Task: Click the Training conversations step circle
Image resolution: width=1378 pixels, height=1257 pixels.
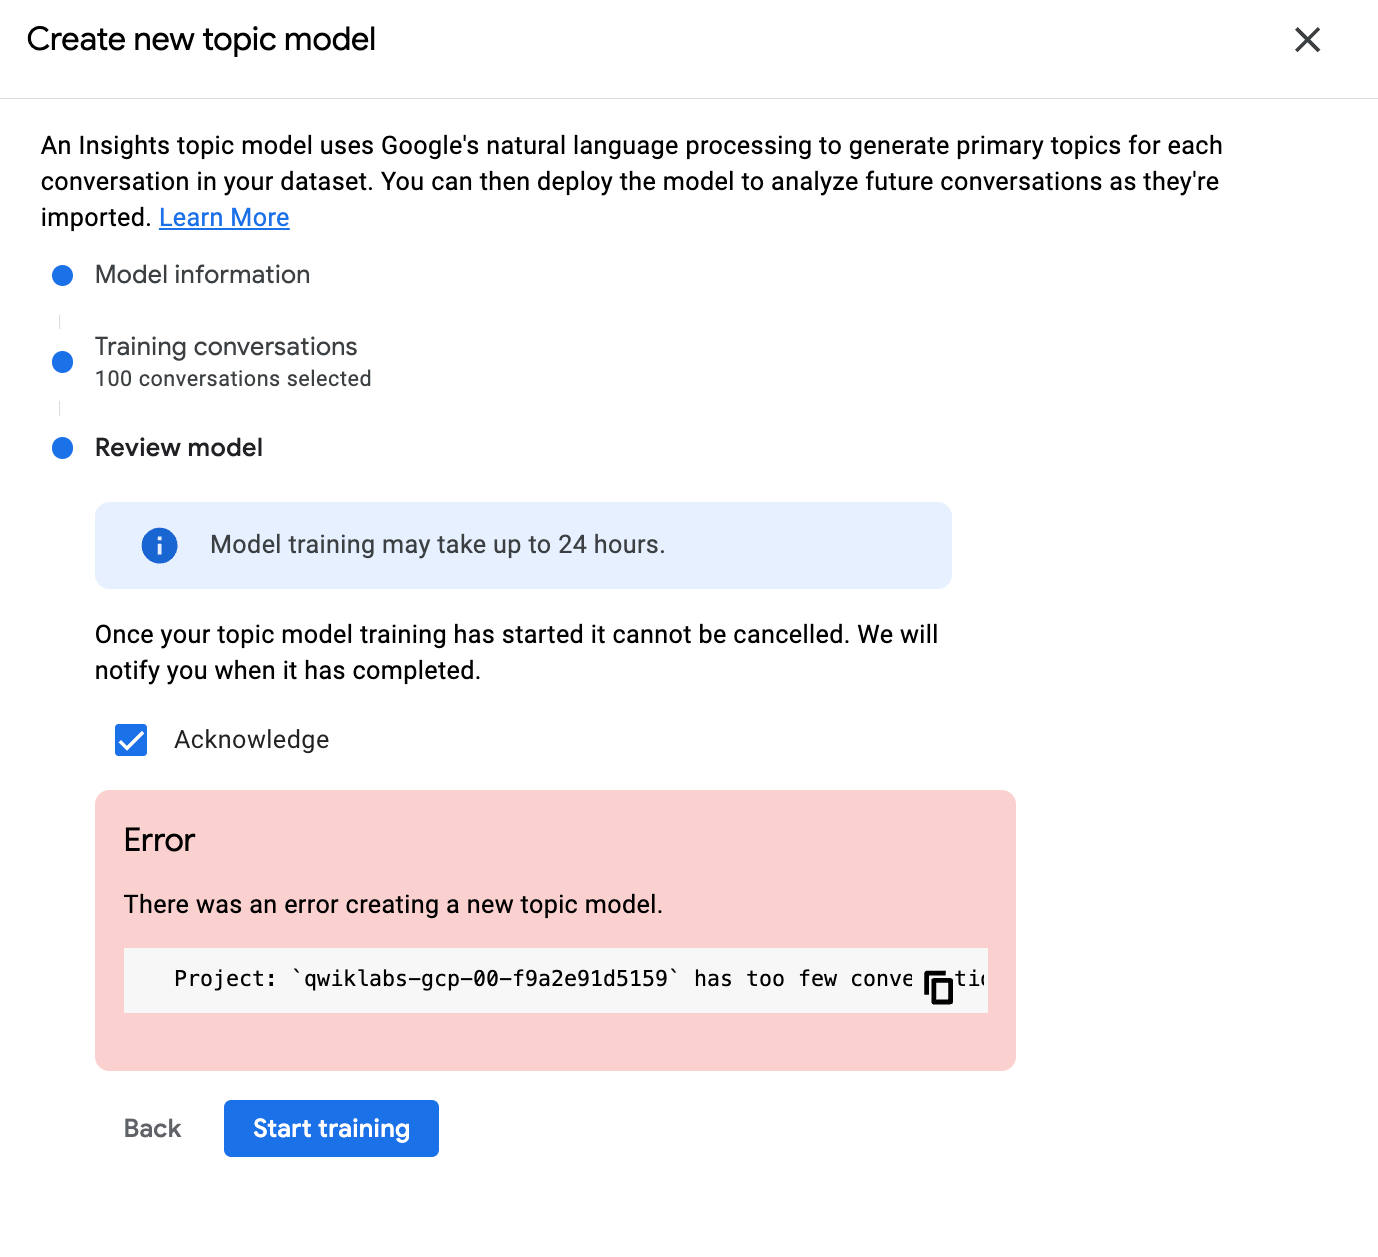Action: point(62,362)
